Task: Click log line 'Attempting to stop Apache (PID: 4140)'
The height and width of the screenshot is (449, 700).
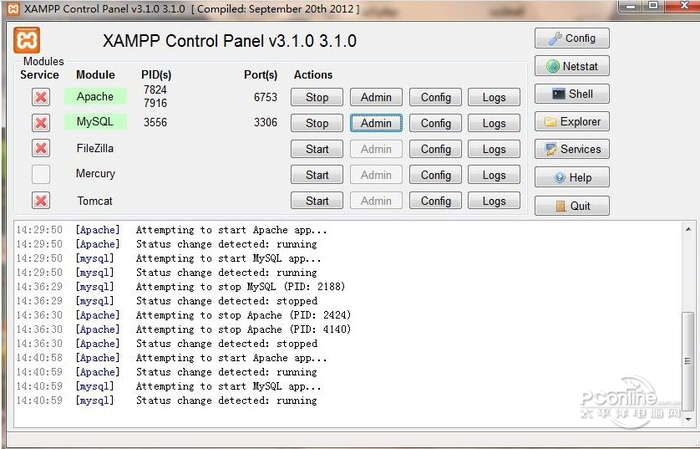Action: pyautogui.click(x=243, y=329)
